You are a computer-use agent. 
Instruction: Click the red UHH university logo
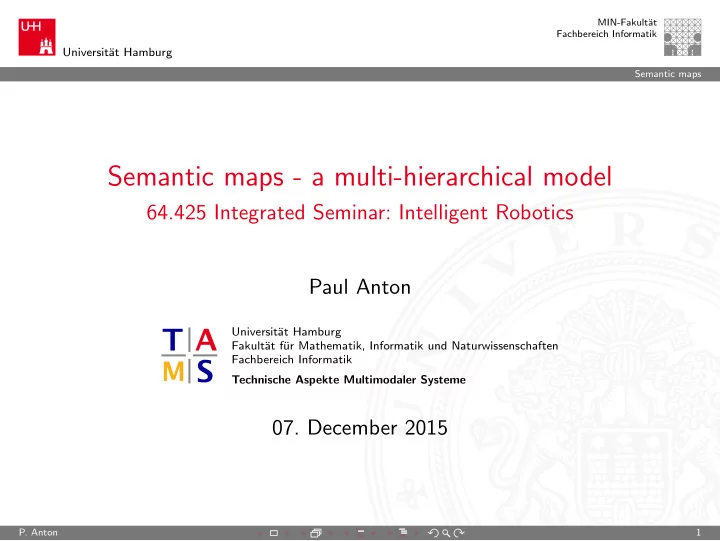[x=37, y=37]
